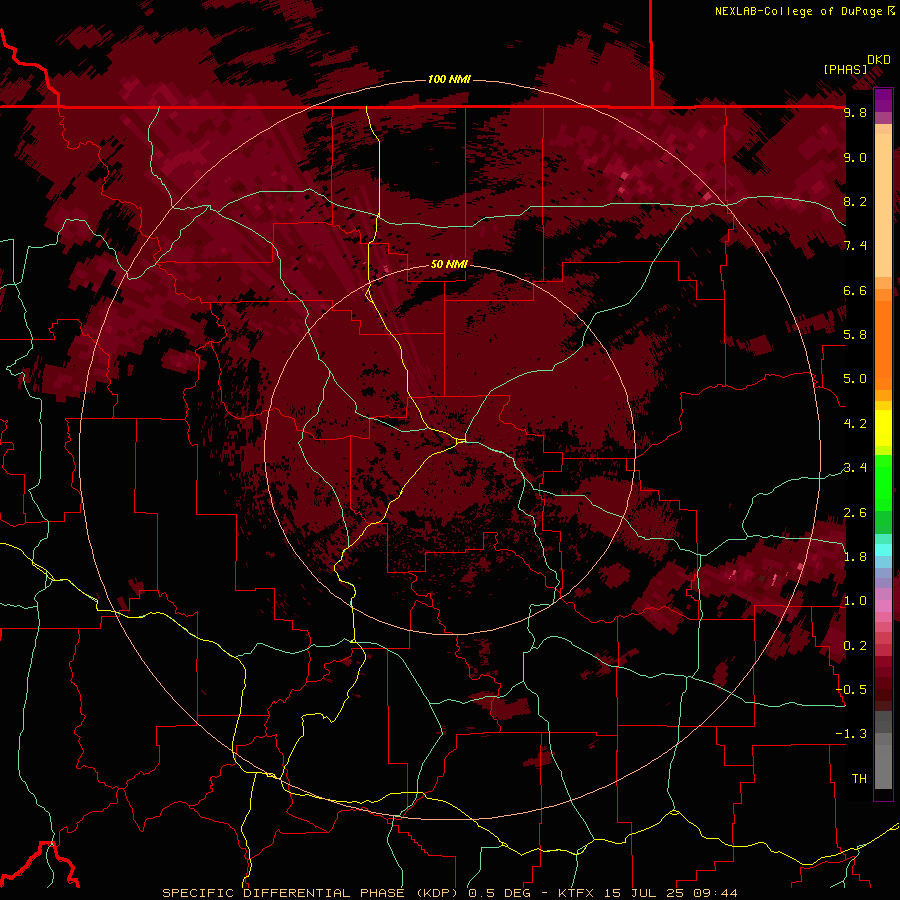Click the 09:44 timestamp in the caption
Screen dimensions: 900x900
(x=717, y=893)
